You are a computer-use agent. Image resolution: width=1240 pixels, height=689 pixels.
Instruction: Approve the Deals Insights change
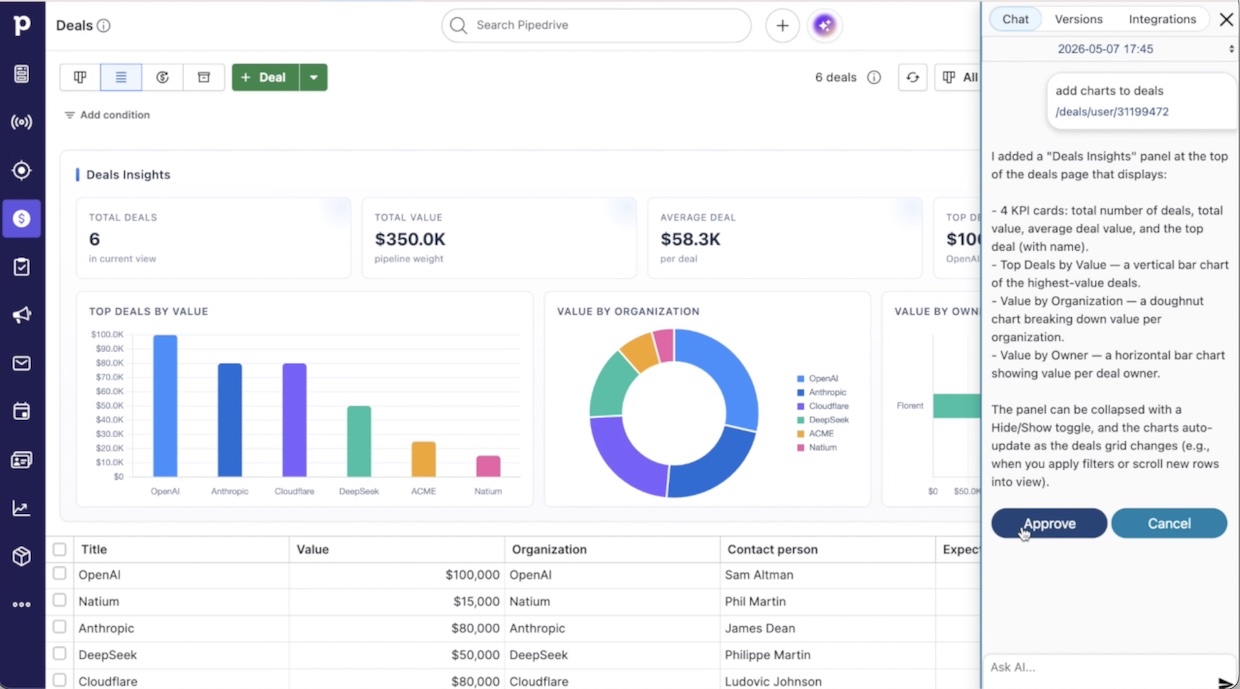(1049, 523)
